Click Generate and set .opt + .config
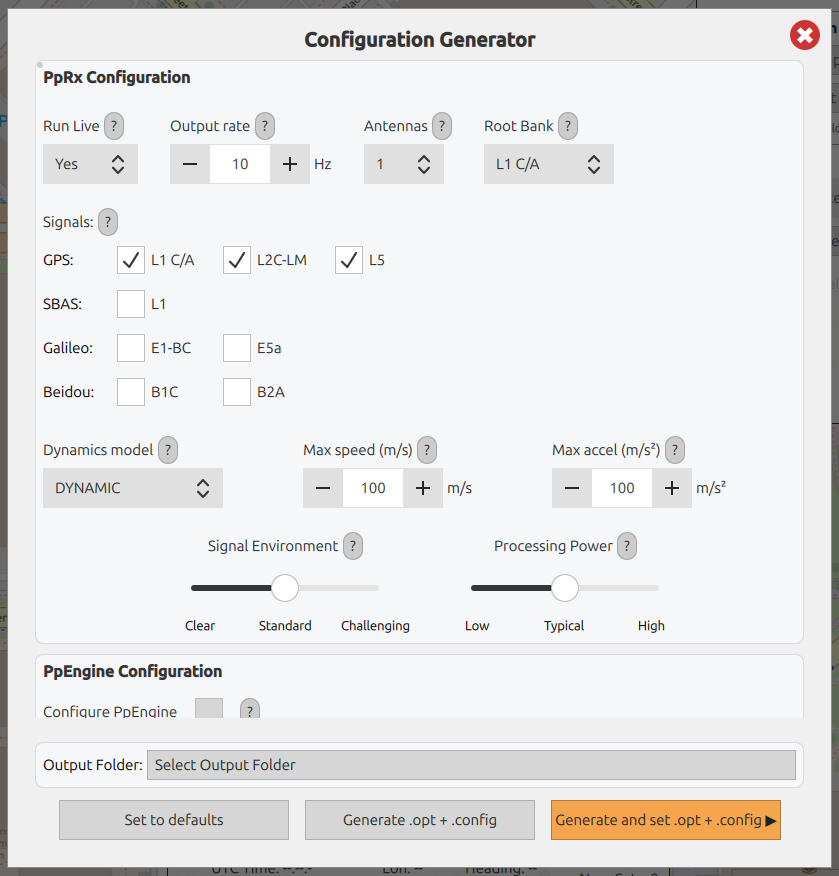839x876 pixels. click(x=666, y=820)
